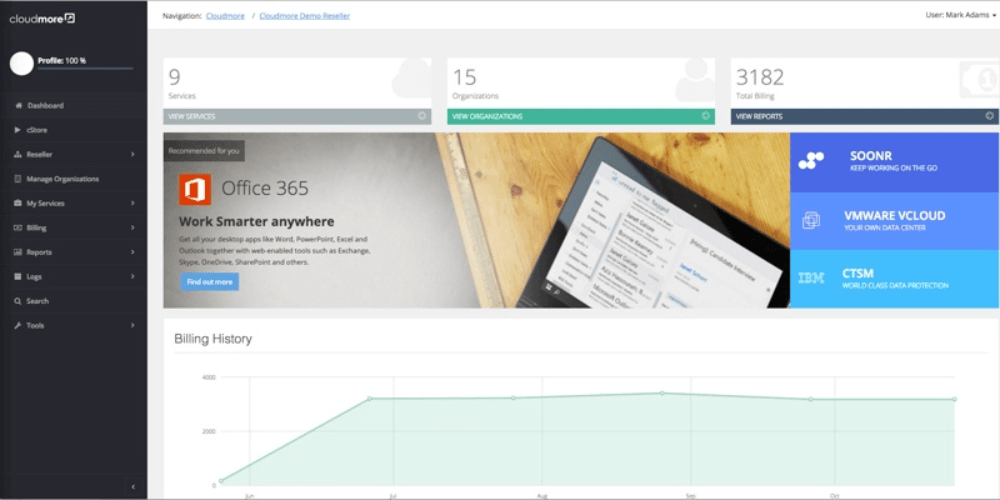Click the Dashboard home icon in sidebar

pyautogui.click(x=18, y=106)
